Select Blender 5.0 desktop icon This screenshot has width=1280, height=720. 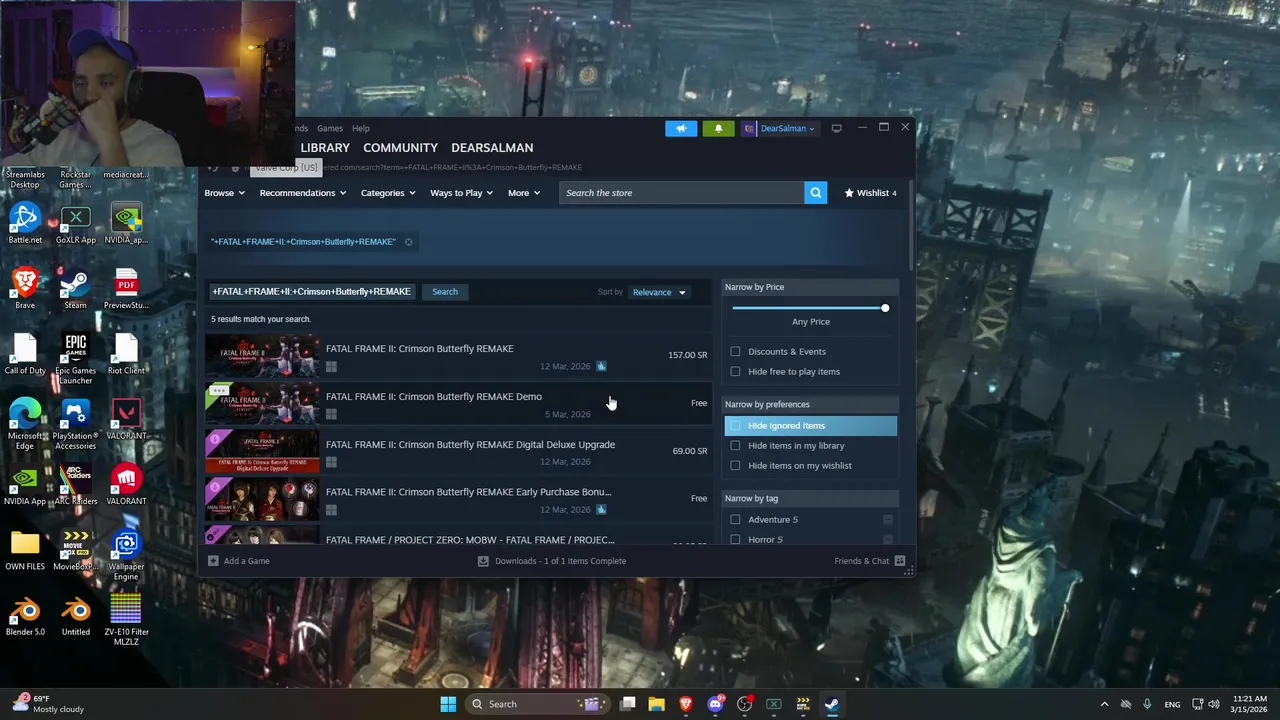(25, 614)
